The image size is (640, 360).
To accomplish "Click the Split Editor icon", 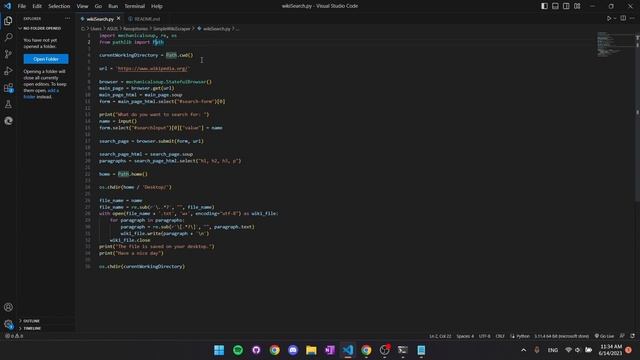I will click(x=623, y=18).
